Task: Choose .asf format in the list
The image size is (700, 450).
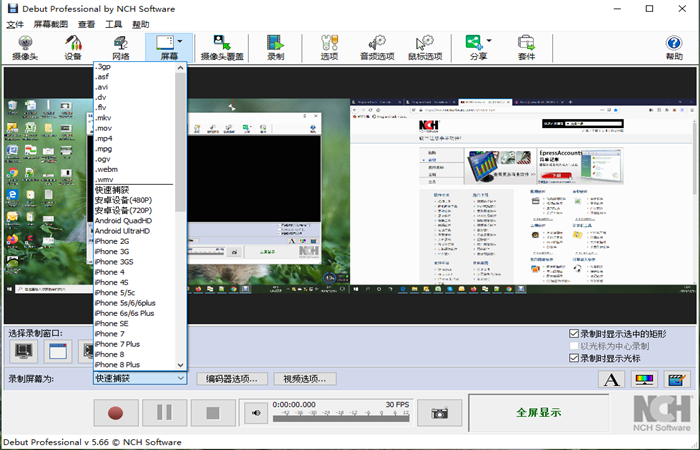Action: [x=134, y=77]
